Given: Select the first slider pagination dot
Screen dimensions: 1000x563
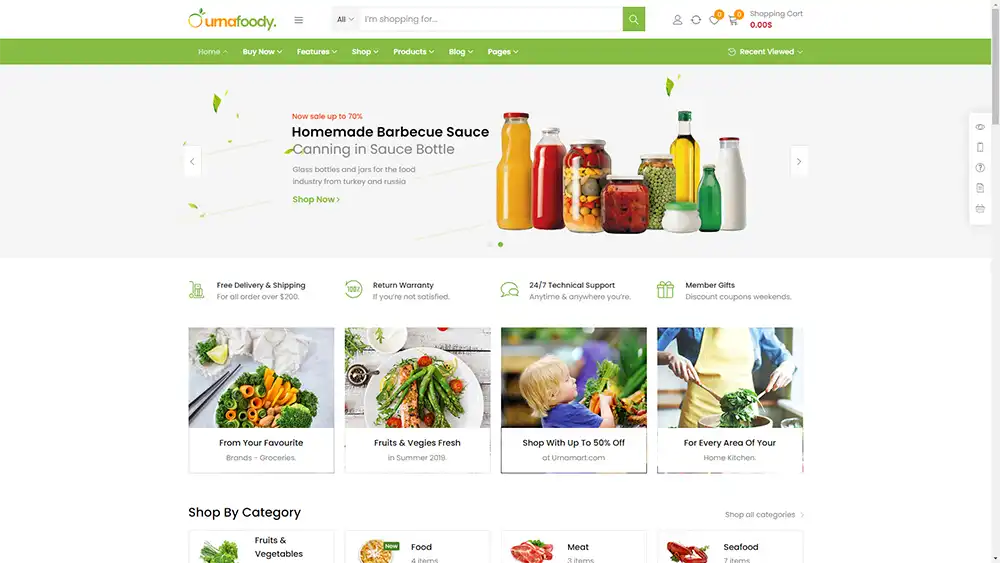Looking at the screenshot, I should point(490,244).
